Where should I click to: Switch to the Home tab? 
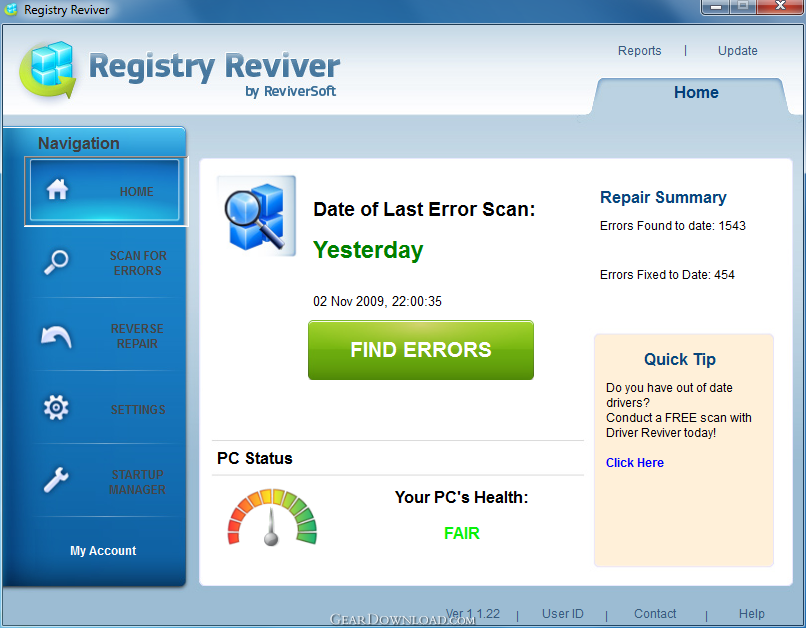tap(696, 93)
